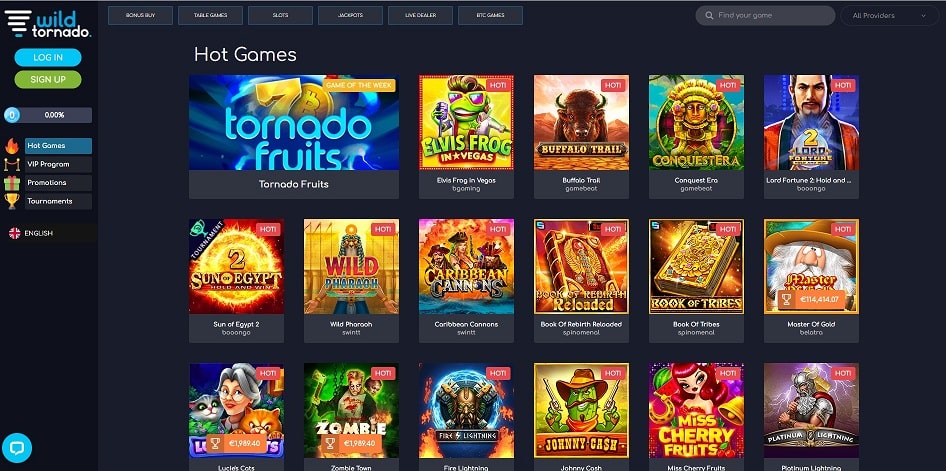Open the Jackpots category tab
Viewport: 946px width, 471px height.
point(351,15)
